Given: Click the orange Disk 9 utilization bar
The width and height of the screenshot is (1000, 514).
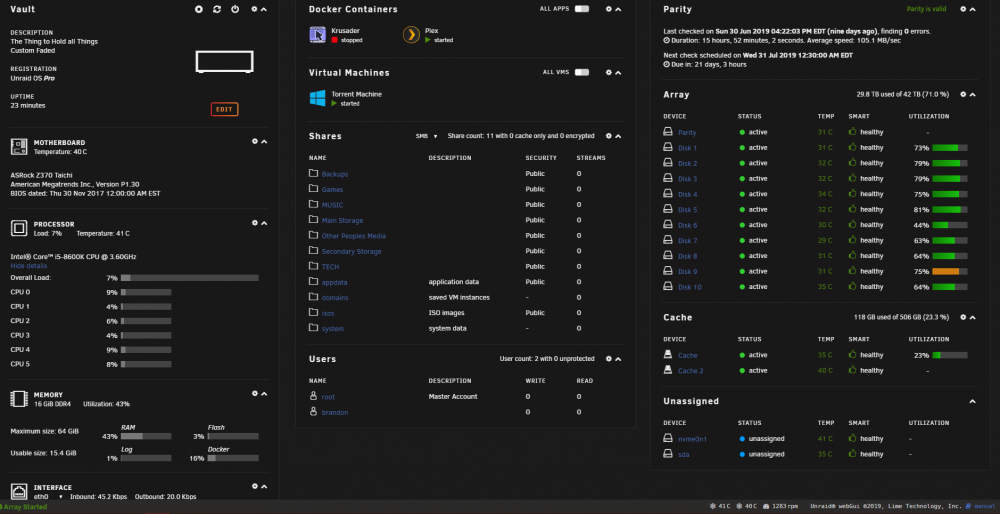Looking at the screenshot, I should (x=950, y=271).
